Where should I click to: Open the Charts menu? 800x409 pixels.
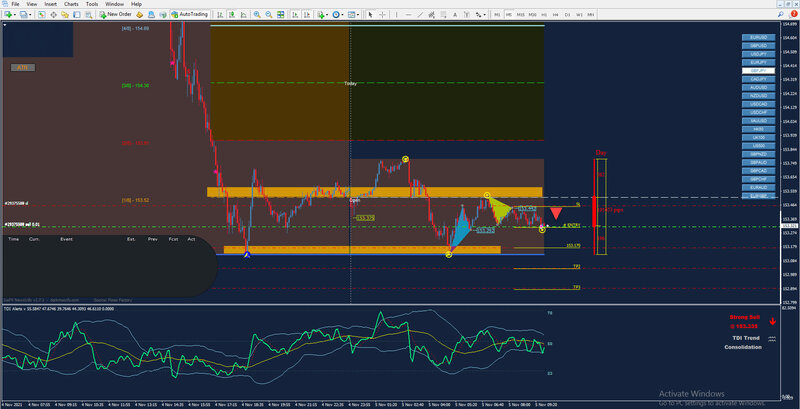(x=71, y=4)
